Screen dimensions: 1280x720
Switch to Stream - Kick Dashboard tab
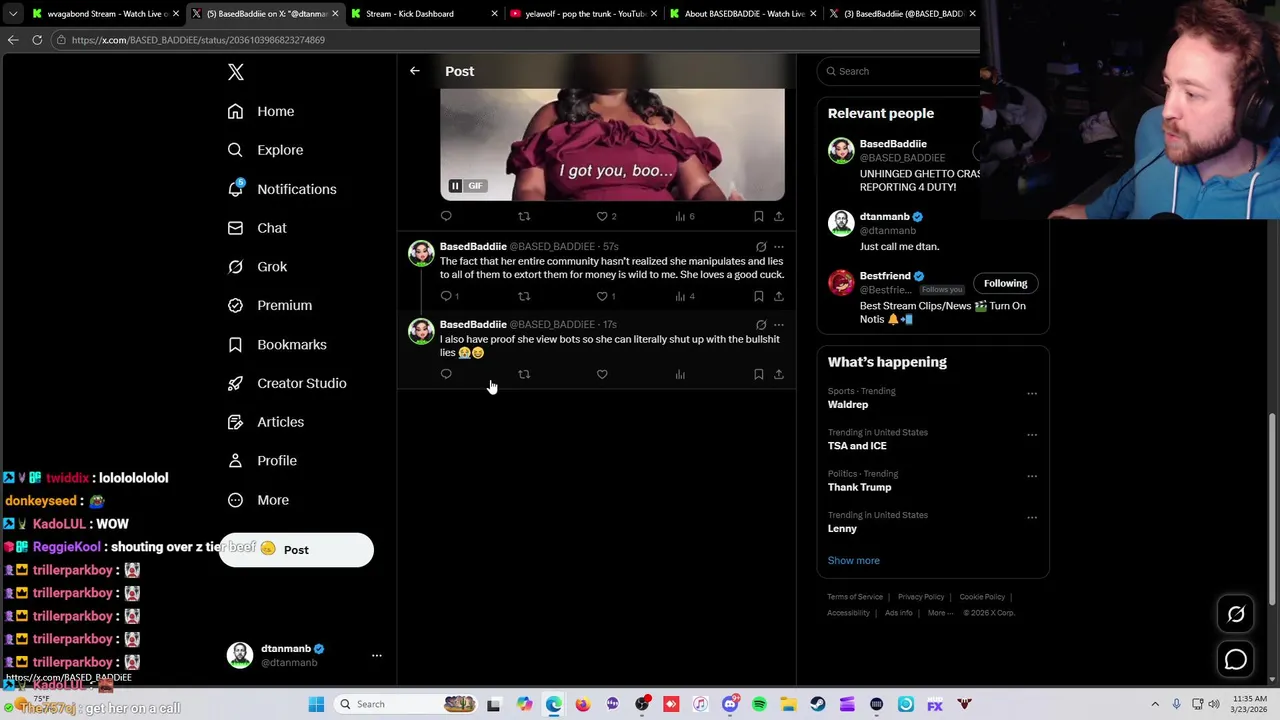tap(420, 14)
